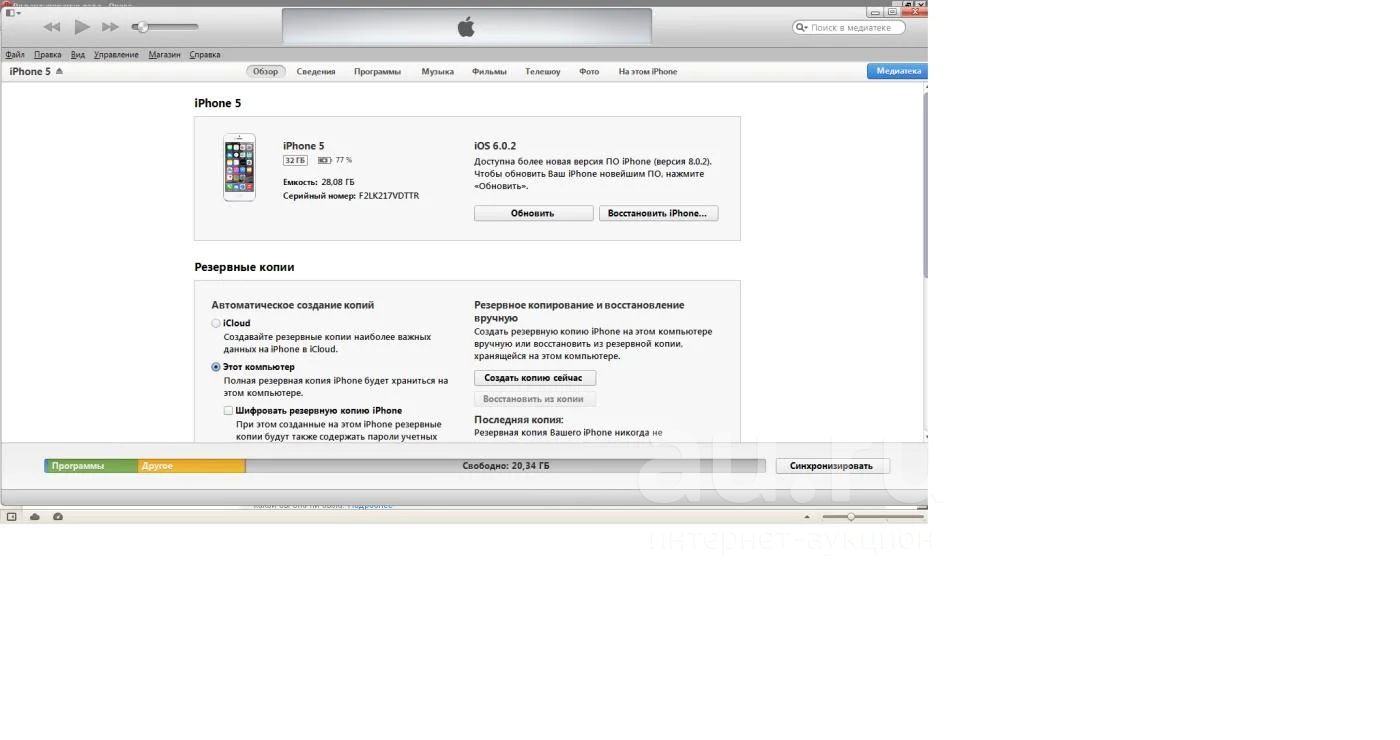The image size is (1400, 740).
Task: Click the sidebar toggle icon in status bar
Action: coord(12,517)
